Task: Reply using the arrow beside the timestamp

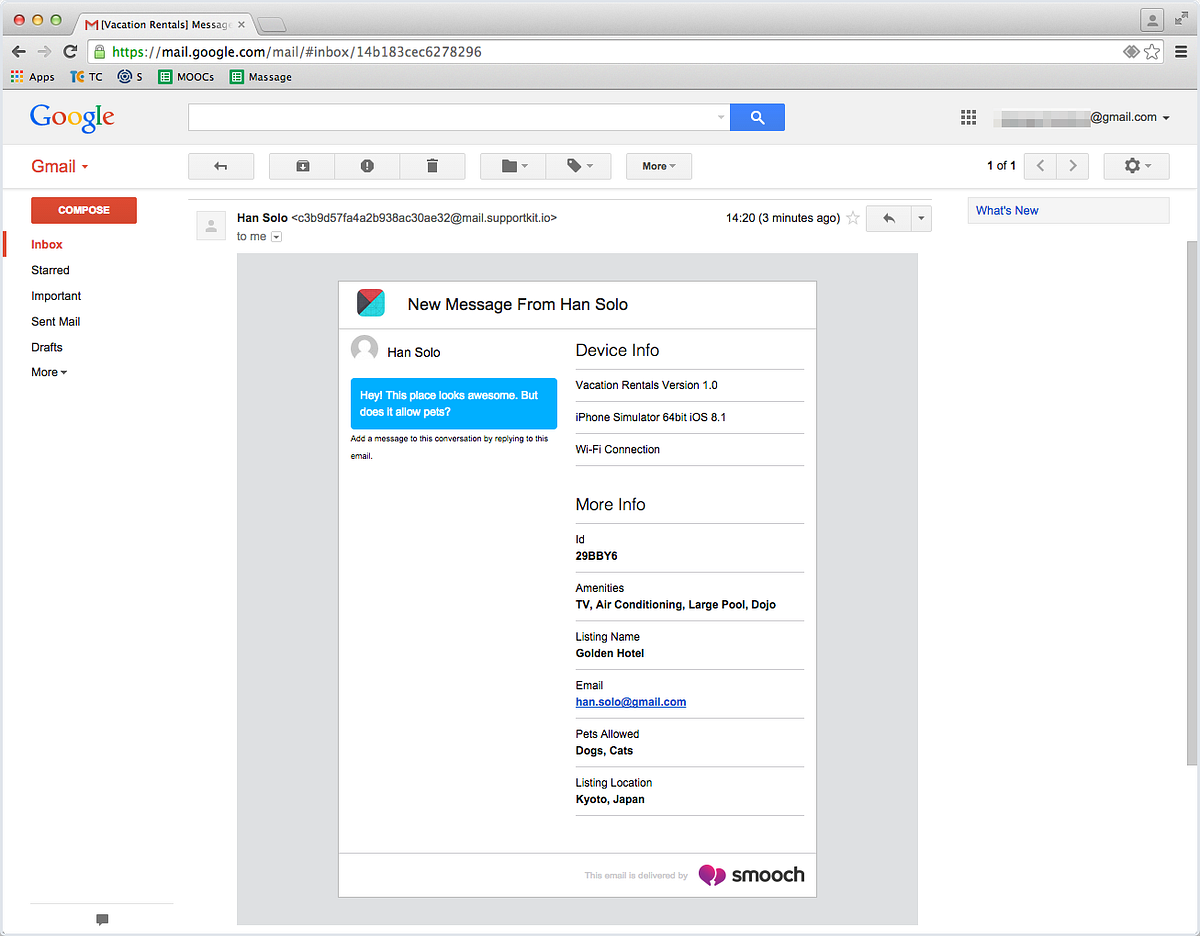Action: [x=888, y=218]
